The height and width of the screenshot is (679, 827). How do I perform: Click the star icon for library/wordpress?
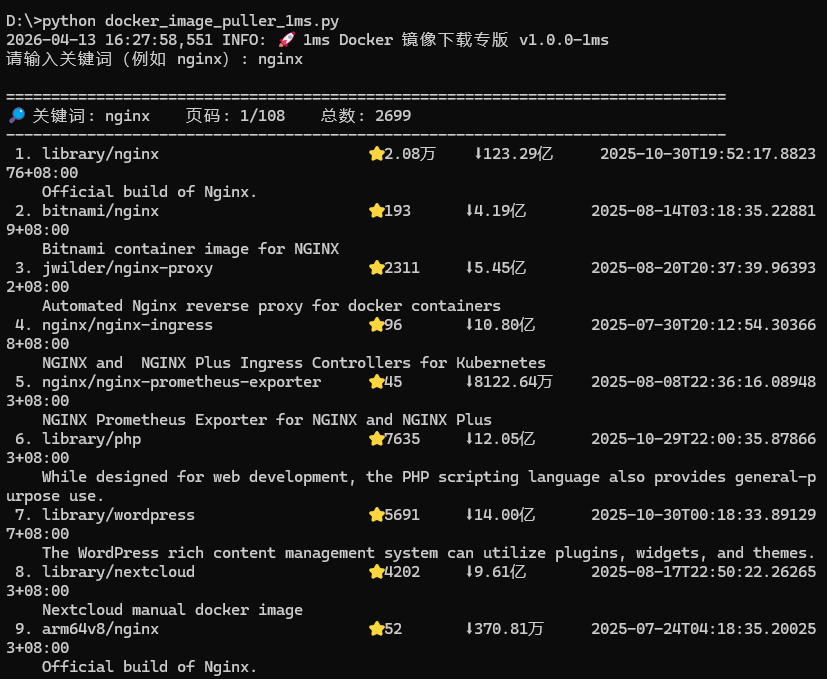(376, 514)
